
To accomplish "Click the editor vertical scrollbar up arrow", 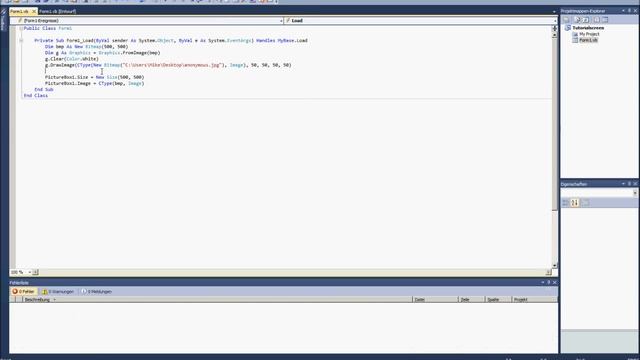I will point(554,35).
